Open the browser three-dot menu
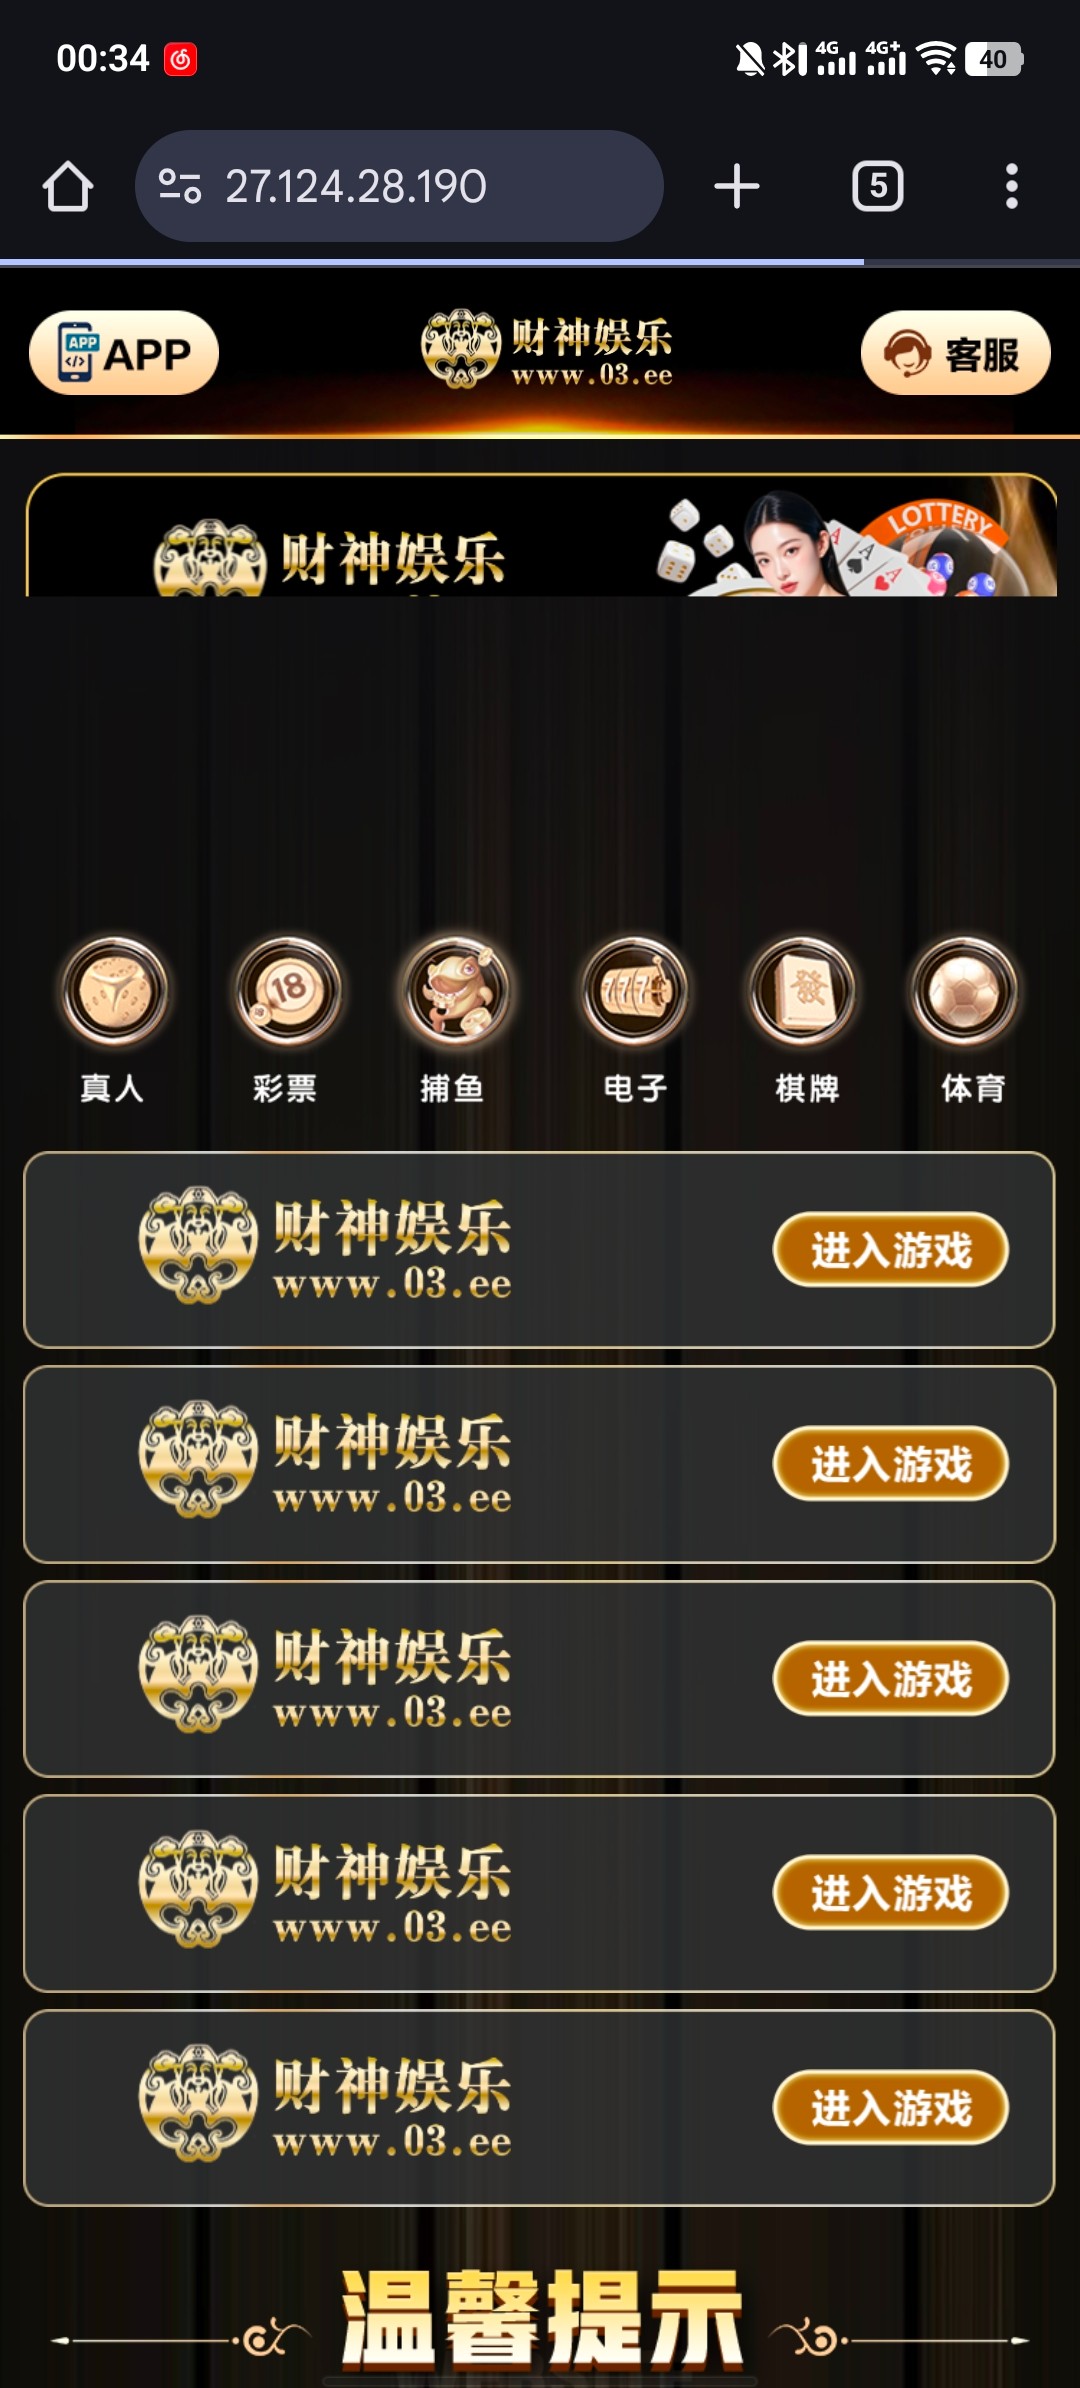Screen dimensions: 1080x2388 coord(1012,187)
